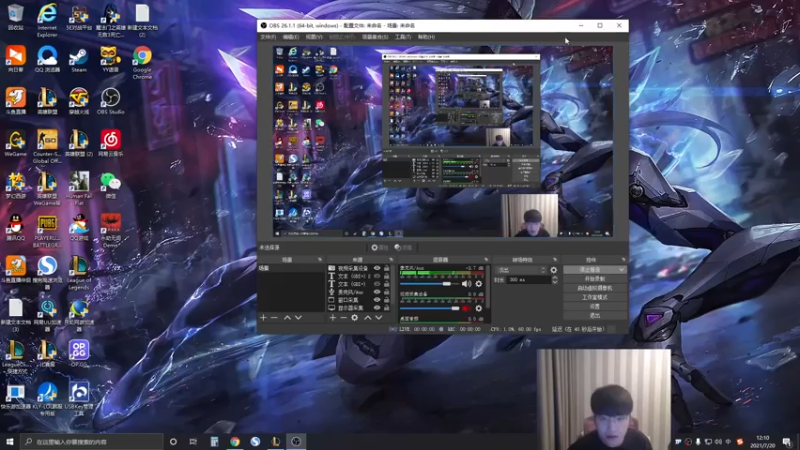Open the OP.GG desktop shortcut
Viewport: 800px width, 450px height.
tap(79, 353)
